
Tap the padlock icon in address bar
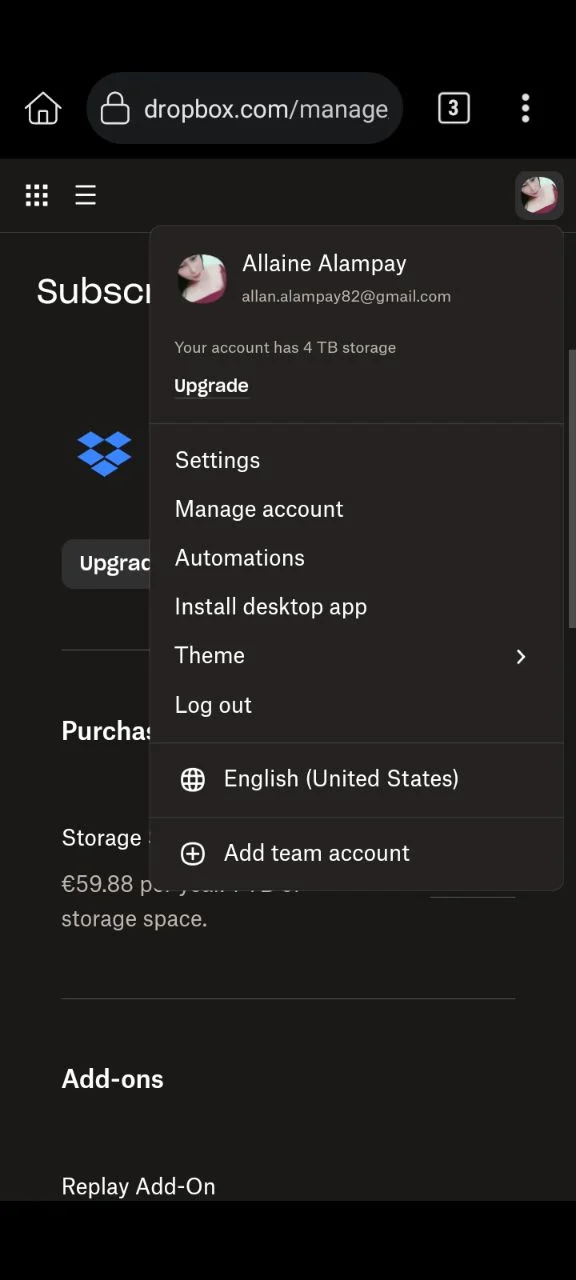(x=115, y=108)
